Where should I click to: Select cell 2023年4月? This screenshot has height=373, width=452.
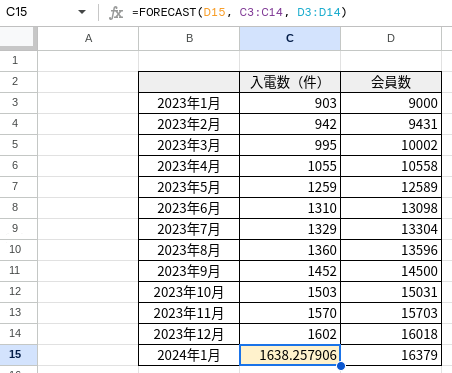tap(189, 166)
